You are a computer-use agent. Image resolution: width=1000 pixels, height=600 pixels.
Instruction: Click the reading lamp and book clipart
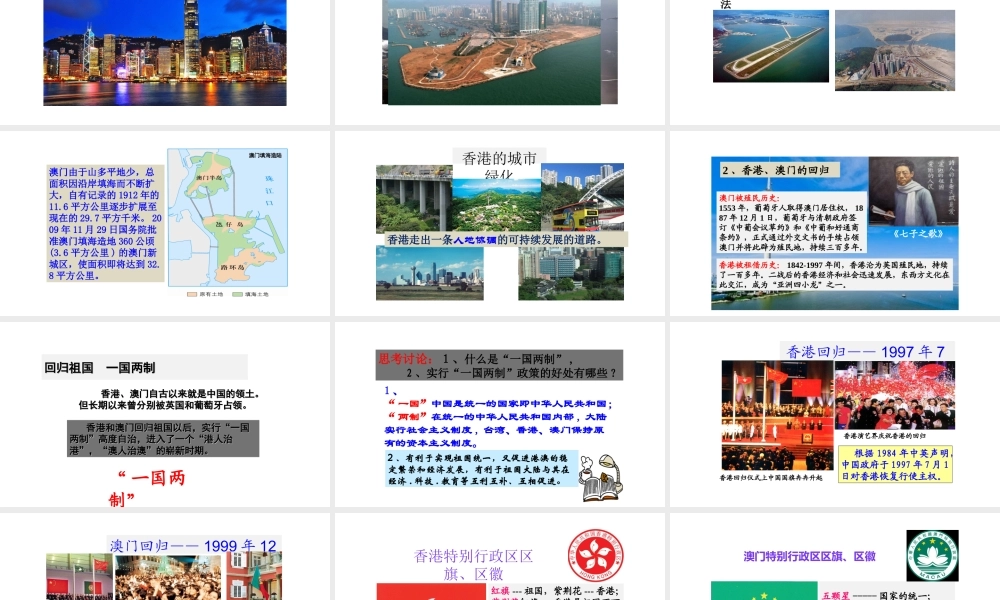click(x=601, y=478)
